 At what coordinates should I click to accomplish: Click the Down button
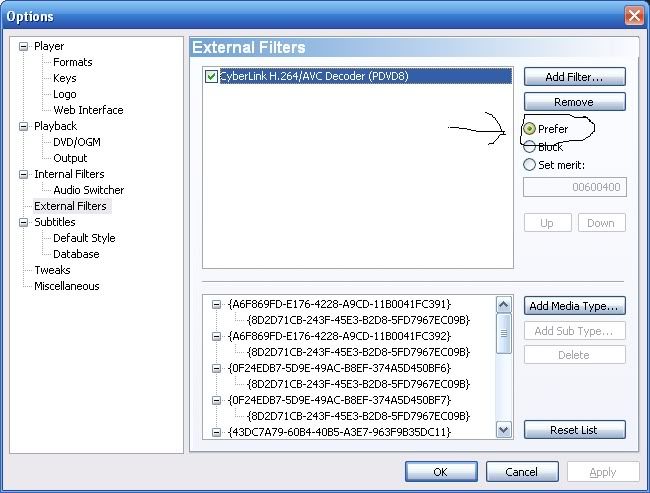[x=601, y=223]
